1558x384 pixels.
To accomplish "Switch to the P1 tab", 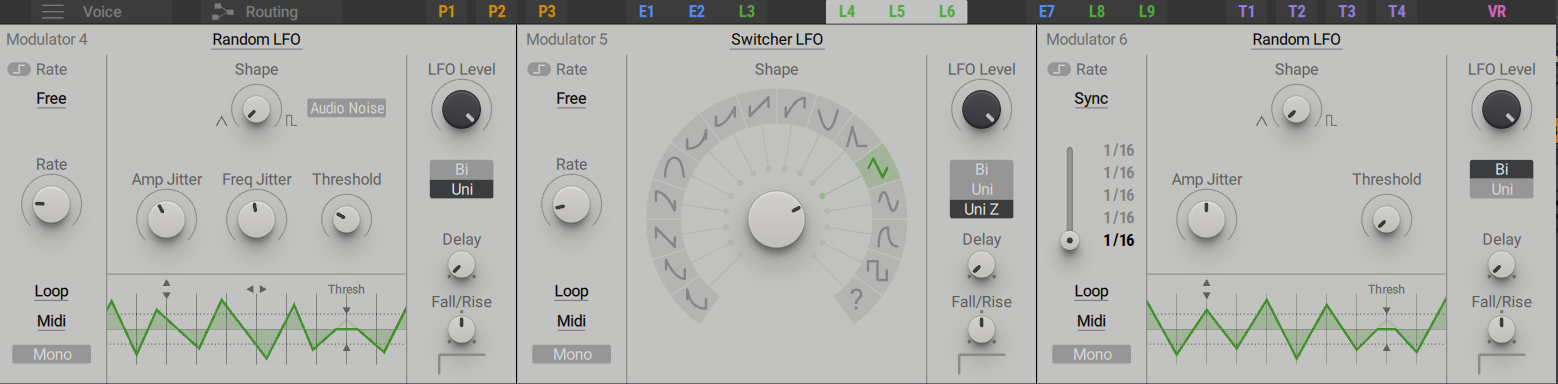I will click(x=447, y=12).
